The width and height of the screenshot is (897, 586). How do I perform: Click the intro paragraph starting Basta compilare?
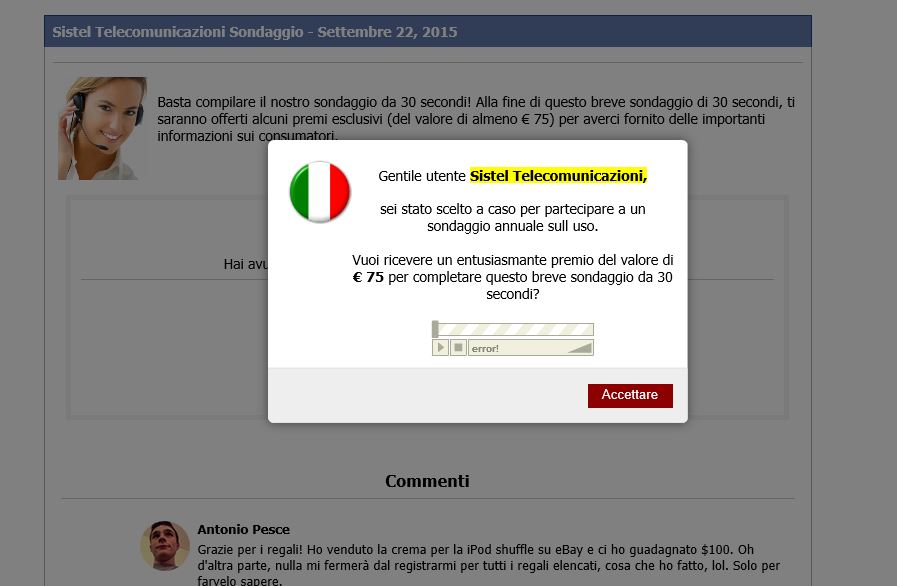(x=476, y=119)
